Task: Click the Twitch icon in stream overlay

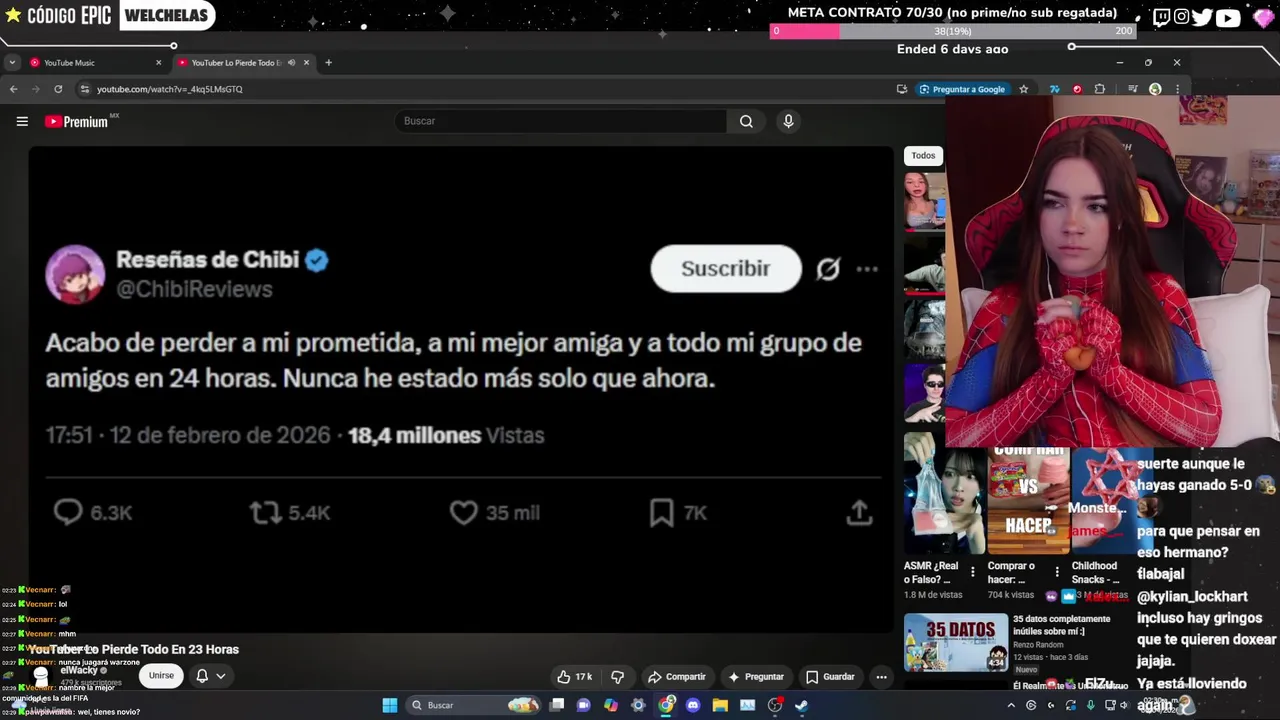Action: tap(1161, 17)
